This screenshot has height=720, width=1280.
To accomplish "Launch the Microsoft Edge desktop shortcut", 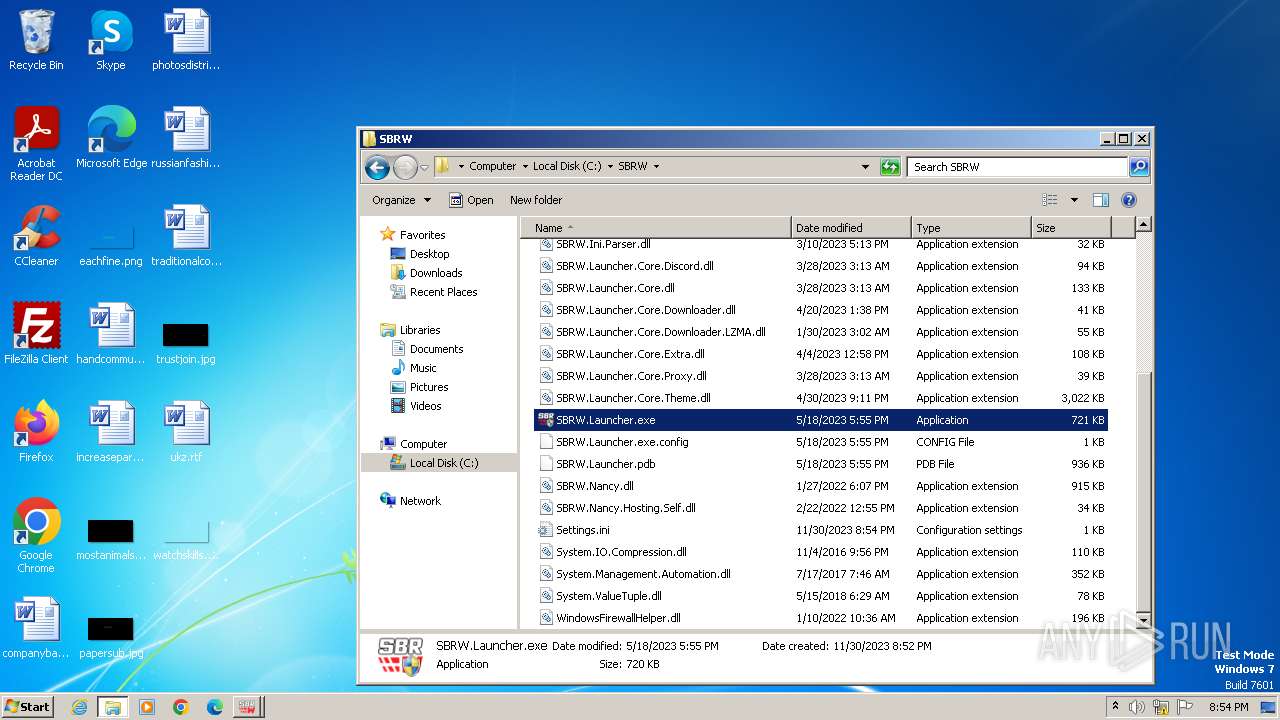I will point(111,138).
